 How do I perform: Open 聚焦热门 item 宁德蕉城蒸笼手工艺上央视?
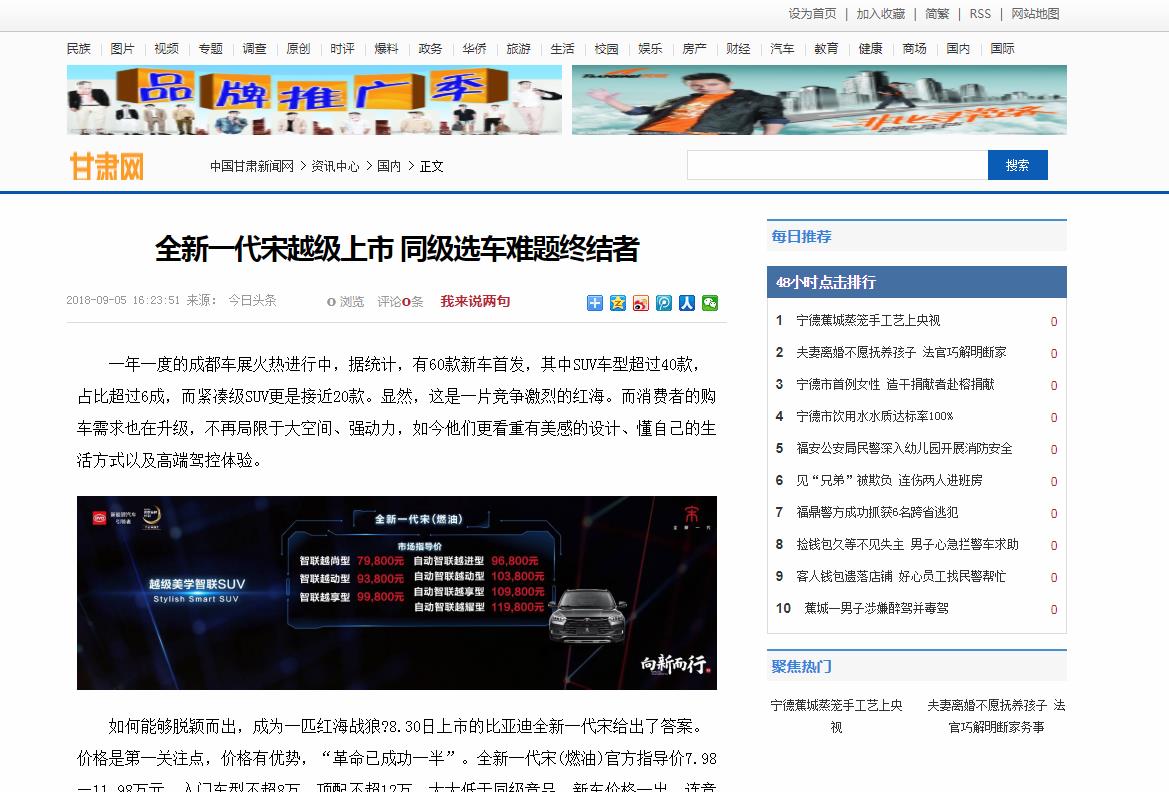point(836,716)
